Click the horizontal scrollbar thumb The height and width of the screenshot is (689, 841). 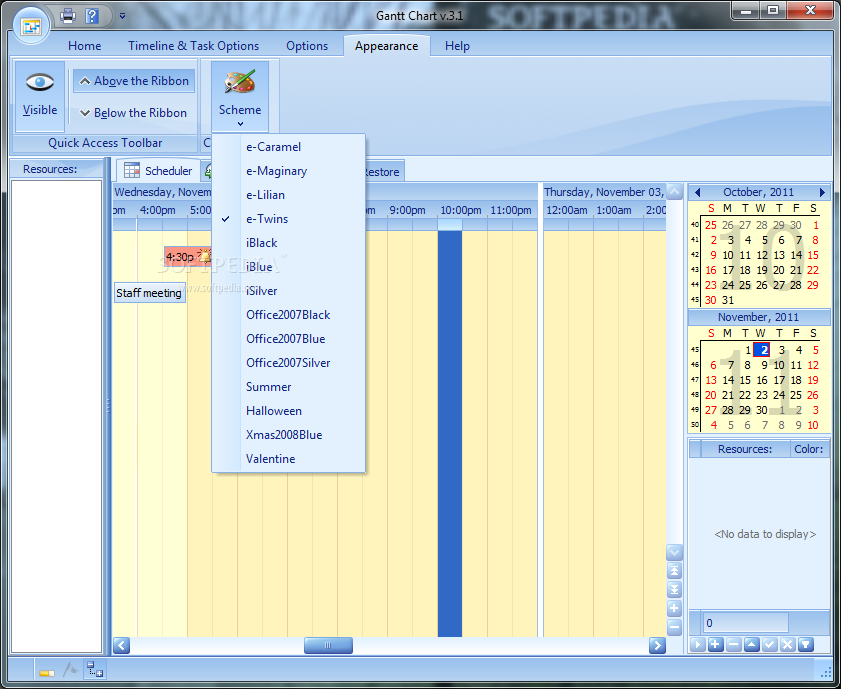pos(328,645)
